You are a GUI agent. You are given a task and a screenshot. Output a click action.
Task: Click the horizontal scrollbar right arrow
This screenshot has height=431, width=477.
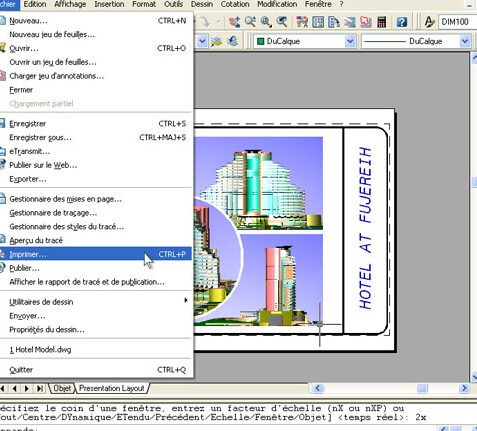(464, 388)
